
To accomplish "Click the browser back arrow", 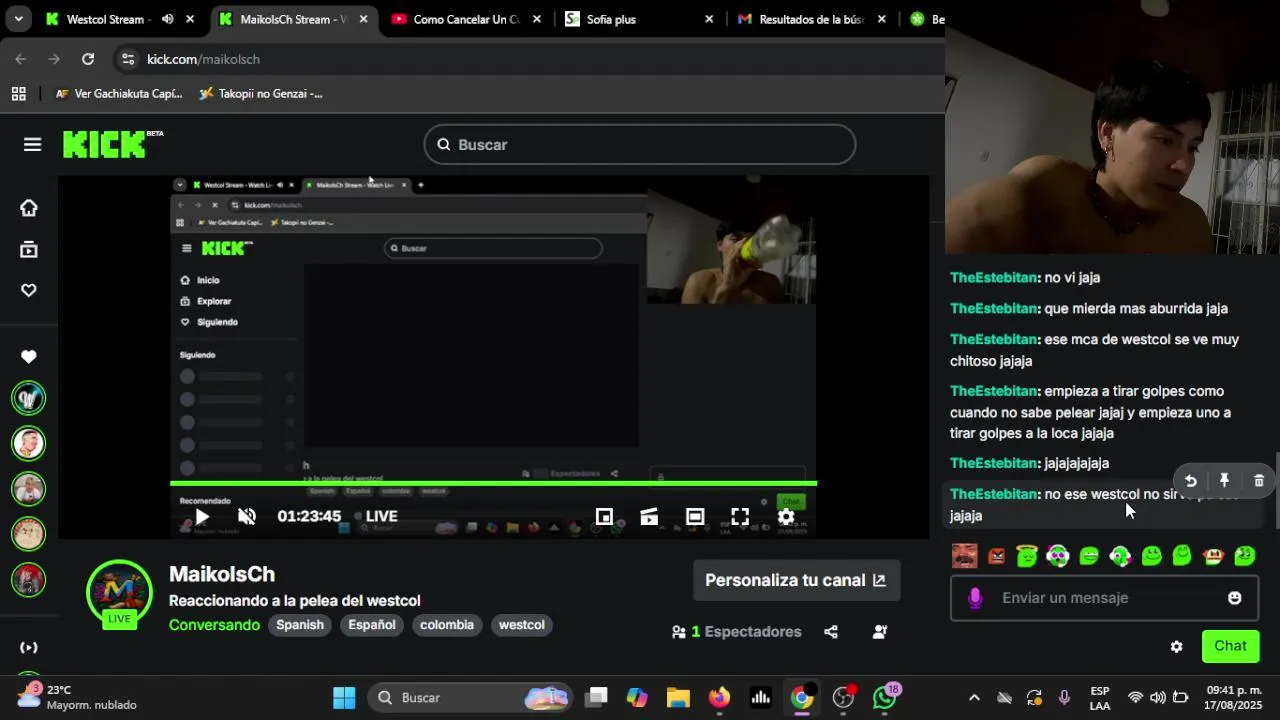I will pyautogui.click(x=21, y=59).
